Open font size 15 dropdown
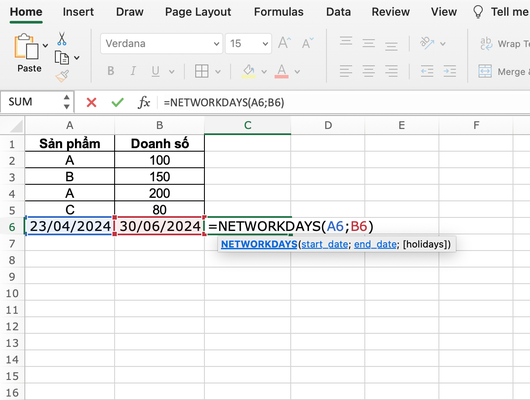Screen dimensions: 530x400 265,44
